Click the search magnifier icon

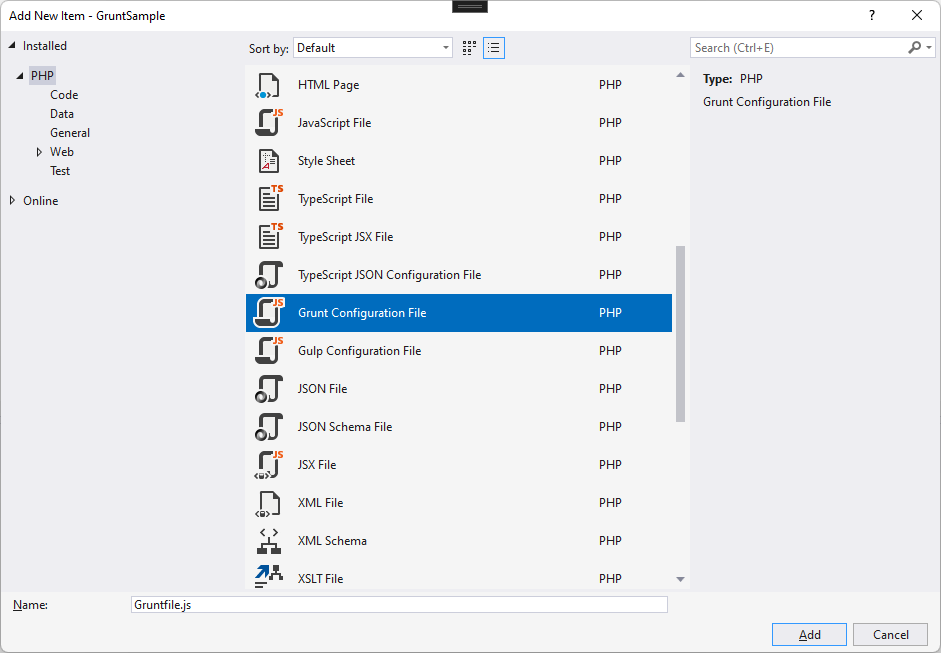coord(915,47)
